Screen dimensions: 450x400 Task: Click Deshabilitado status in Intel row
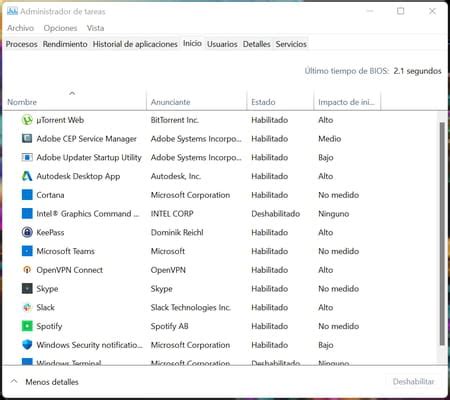click(x=276, y=214)
